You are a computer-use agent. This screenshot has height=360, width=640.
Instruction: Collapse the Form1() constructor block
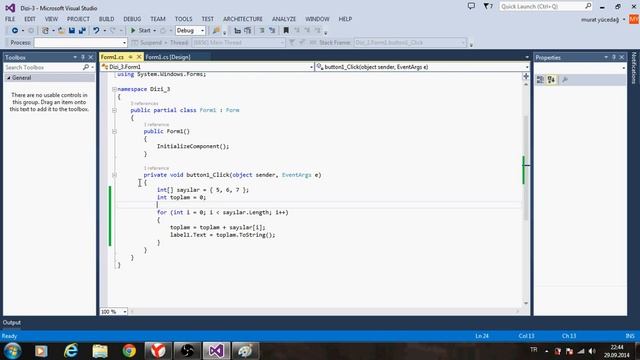[114, 131]
